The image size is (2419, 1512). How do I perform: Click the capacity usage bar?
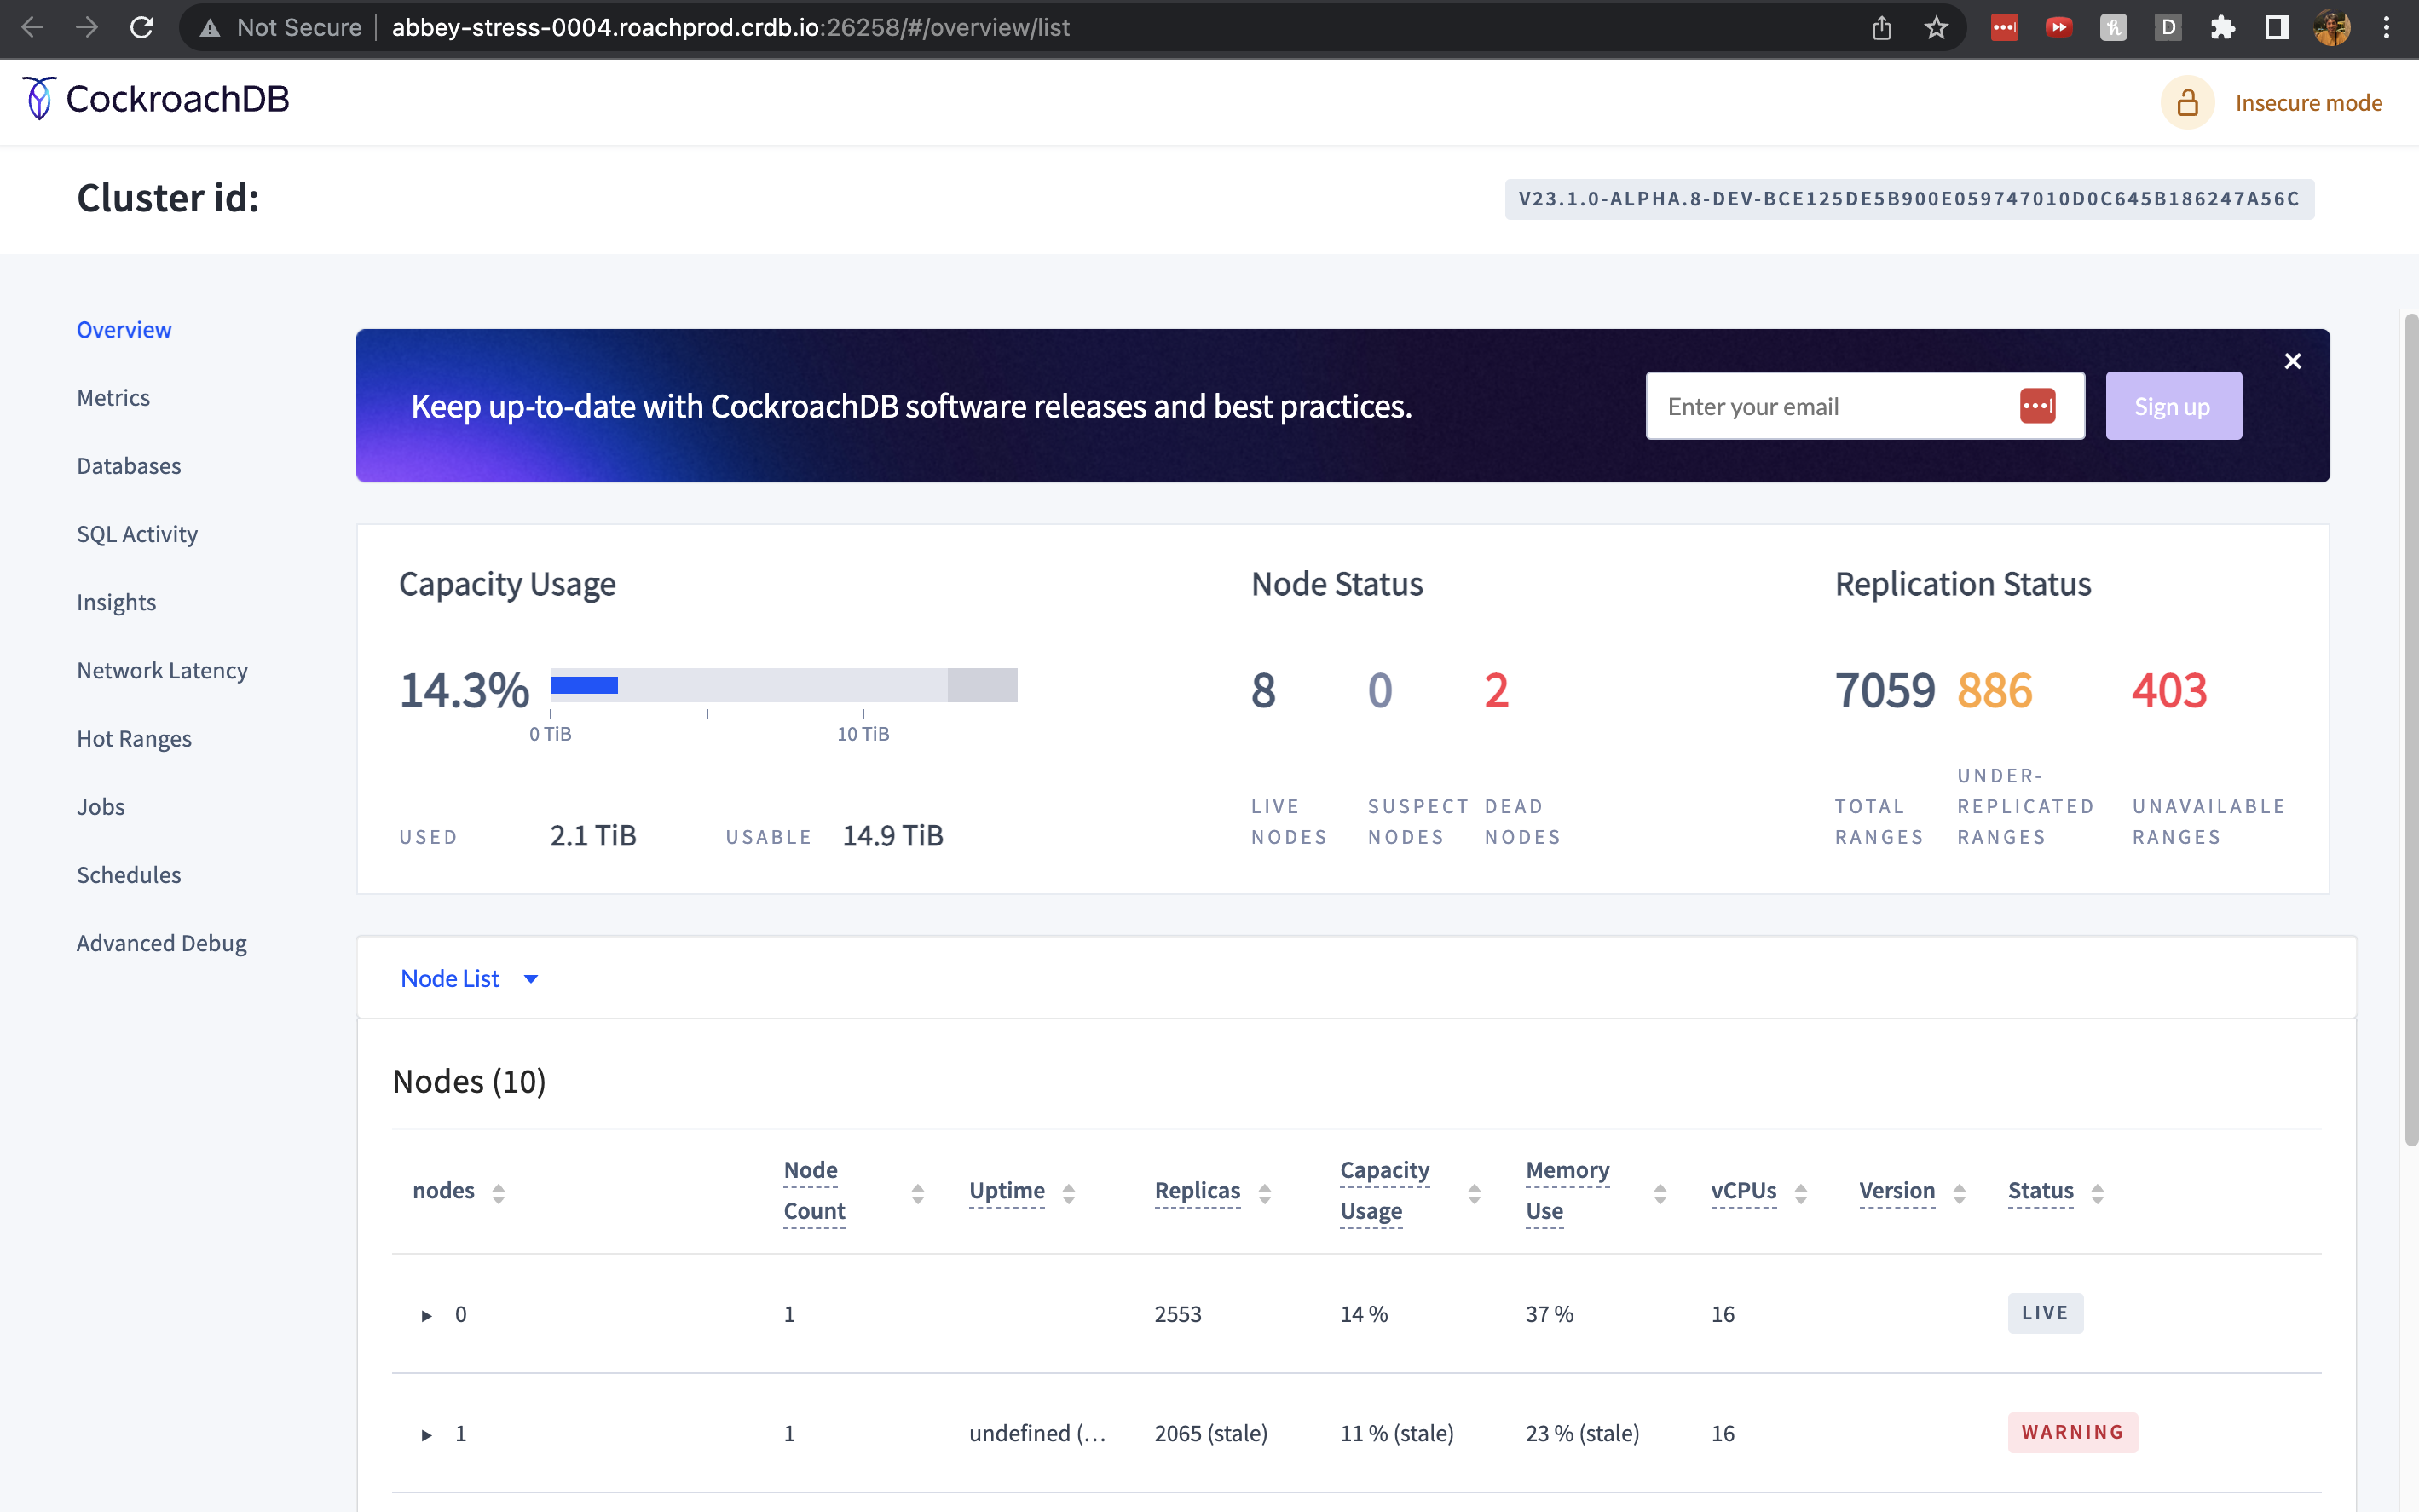click(x=783, y=685)
